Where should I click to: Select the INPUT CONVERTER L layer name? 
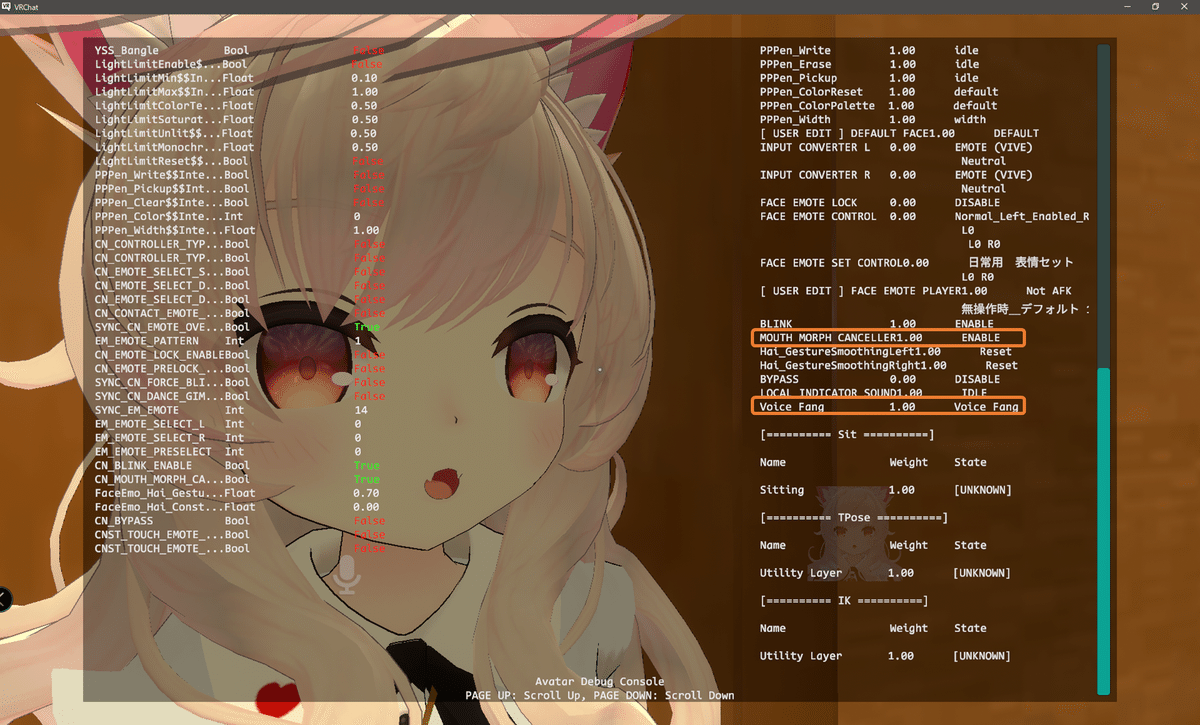[815, 147]
